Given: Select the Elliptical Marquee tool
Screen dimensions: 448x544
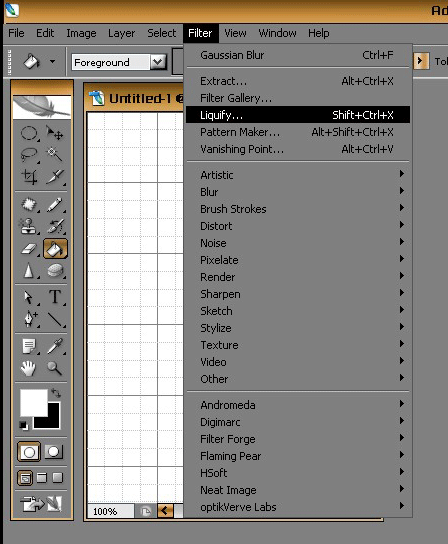Looking at the screenshot, I should point(29,133).
